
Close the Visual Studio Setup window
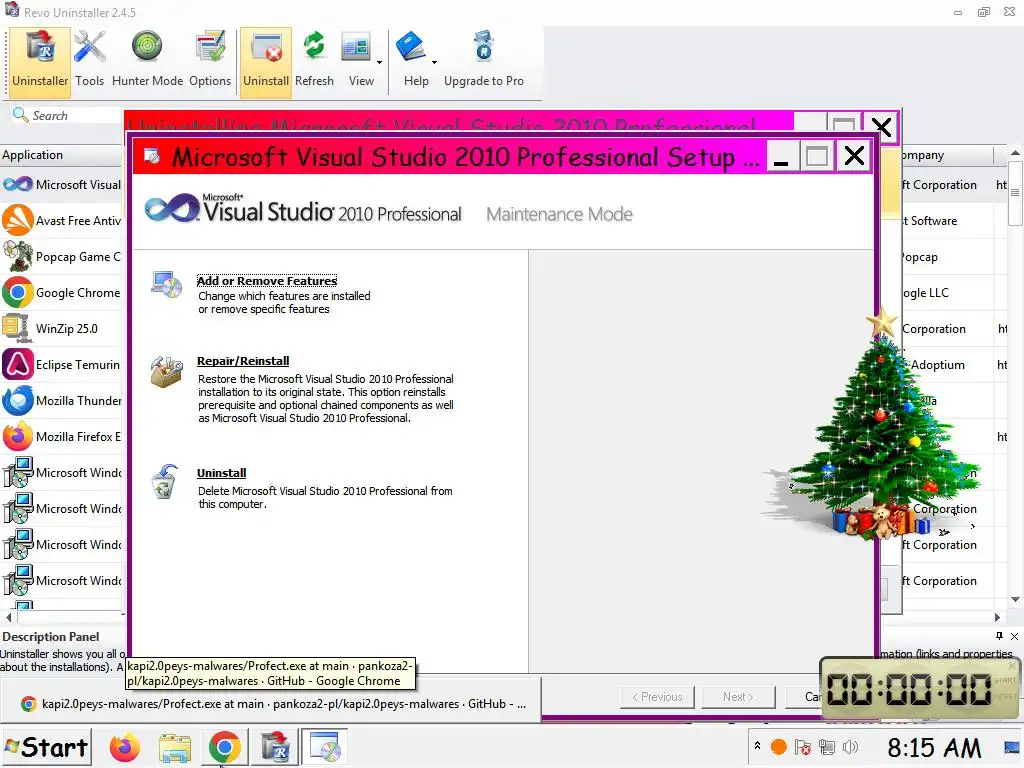(x=854, y=157)
